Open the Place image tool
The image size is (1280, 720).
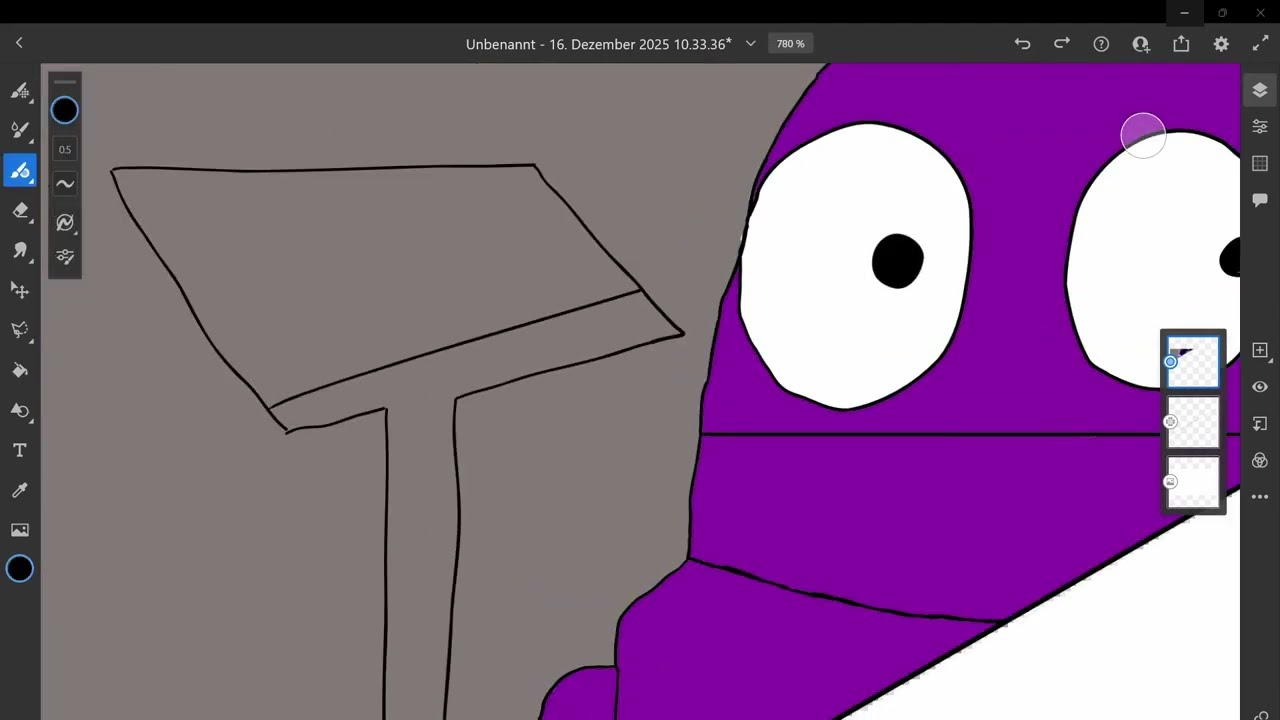pyautogui.click(x=20, y=530)
